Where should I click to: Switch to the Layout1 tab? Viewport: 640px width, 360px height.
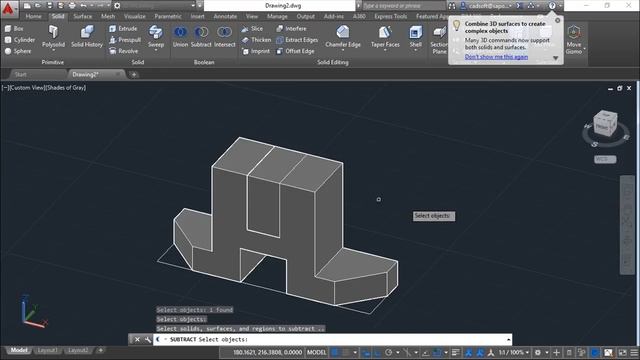[x=47, y=350]
